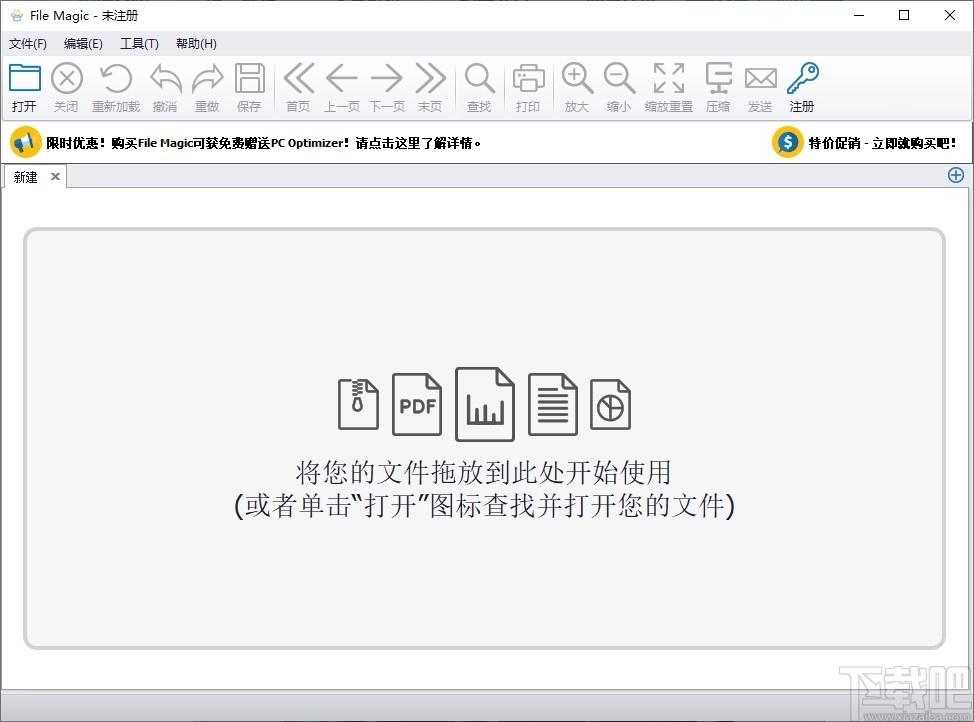The height and width of the screenshot is (722, 974).
Task: Open the 文件(F) menu
Action: (28, 43)
